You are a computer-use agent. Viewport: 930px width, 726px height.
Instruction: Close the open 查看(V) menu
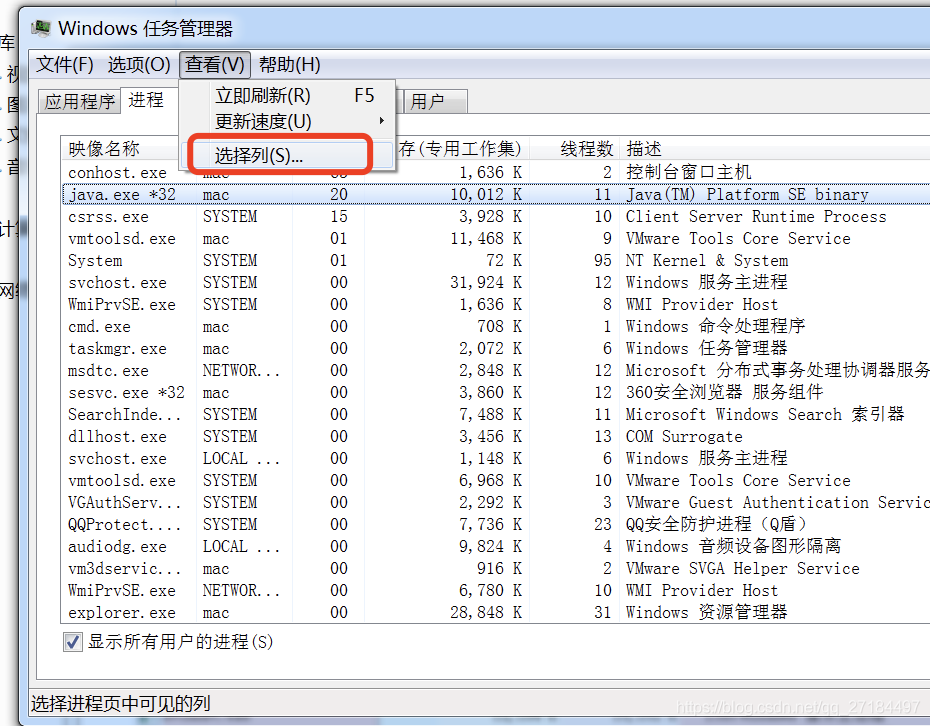click(x=215, y=64)
